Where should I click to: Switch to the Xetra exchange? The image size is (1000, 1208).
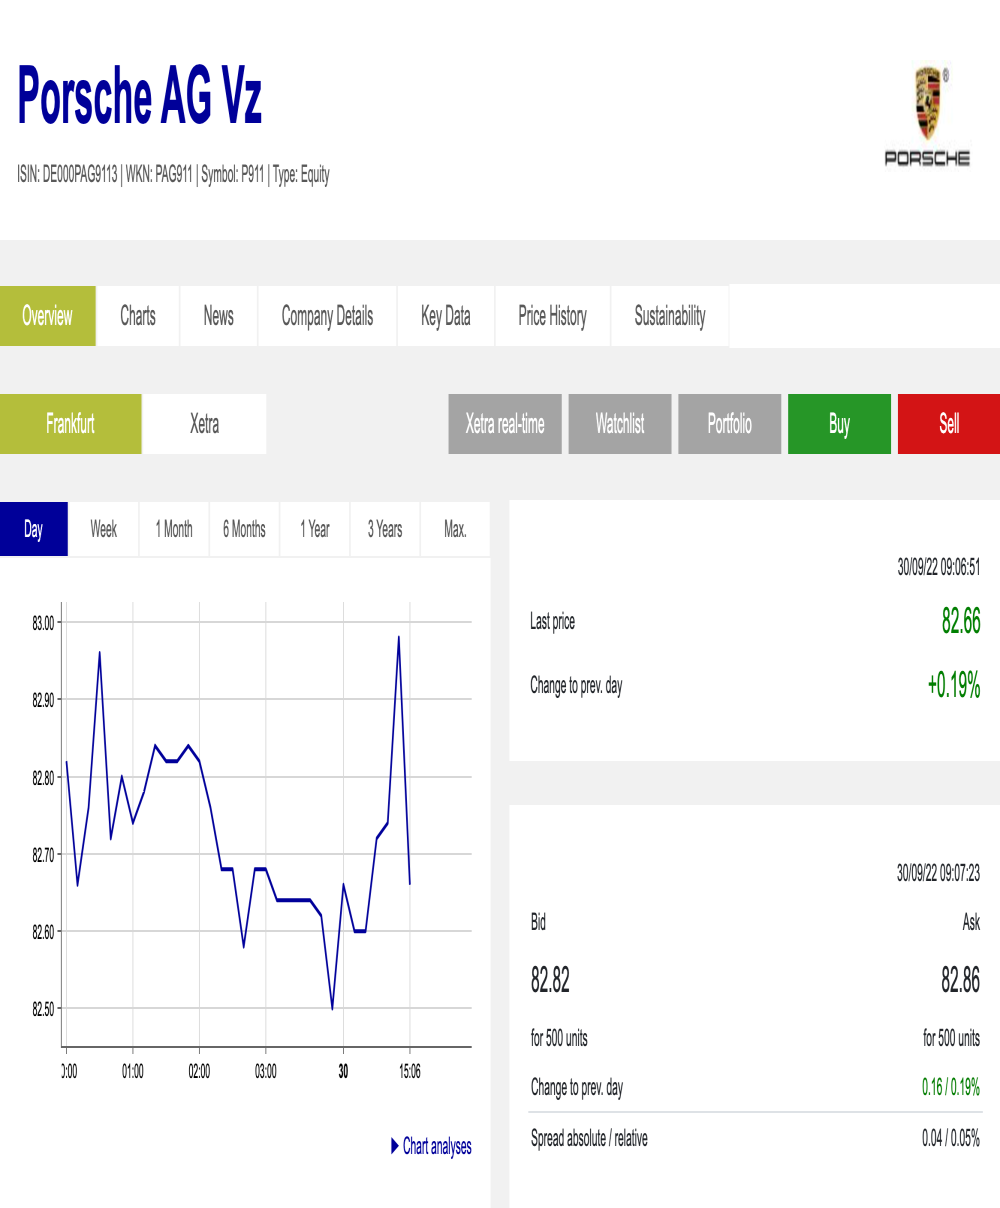205,424
